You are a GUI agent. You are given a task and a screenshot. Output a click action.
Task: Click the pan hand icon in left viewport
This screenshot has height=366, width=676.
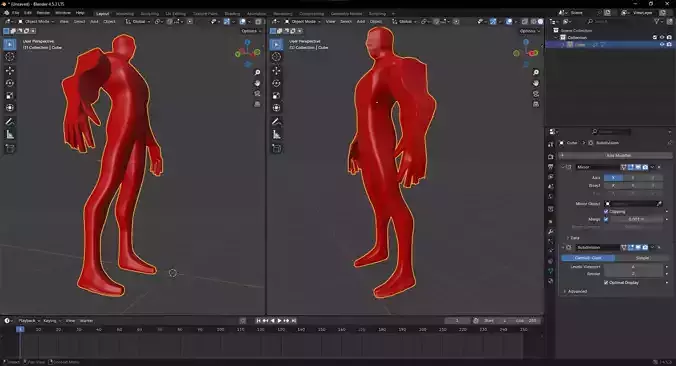pyautogui.click(x=257, y=83)
